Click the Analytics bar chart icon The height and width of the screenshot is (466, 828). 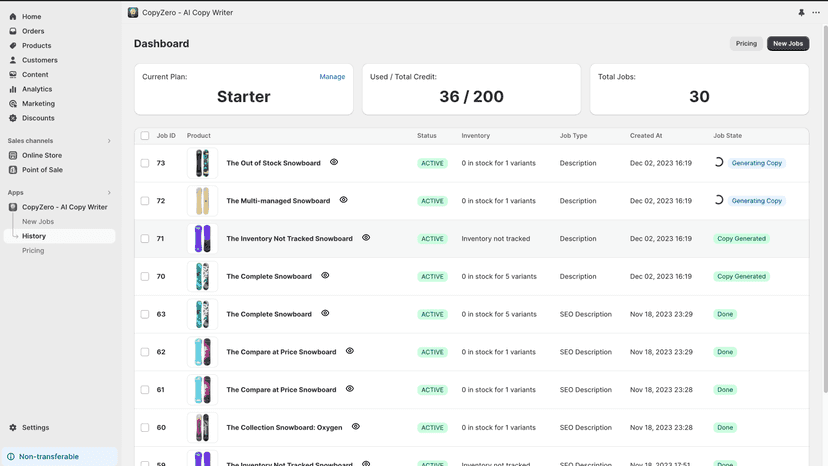pyautogui.click(x=13, y=89)
